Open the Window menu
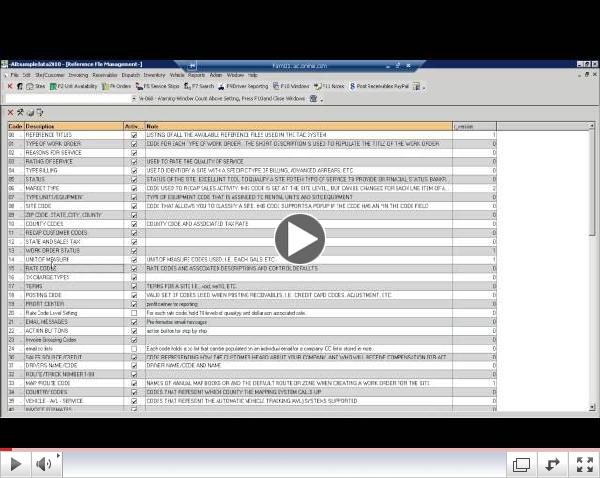The image size is (600, 478). pyautogui.click(x=235, y=75)
